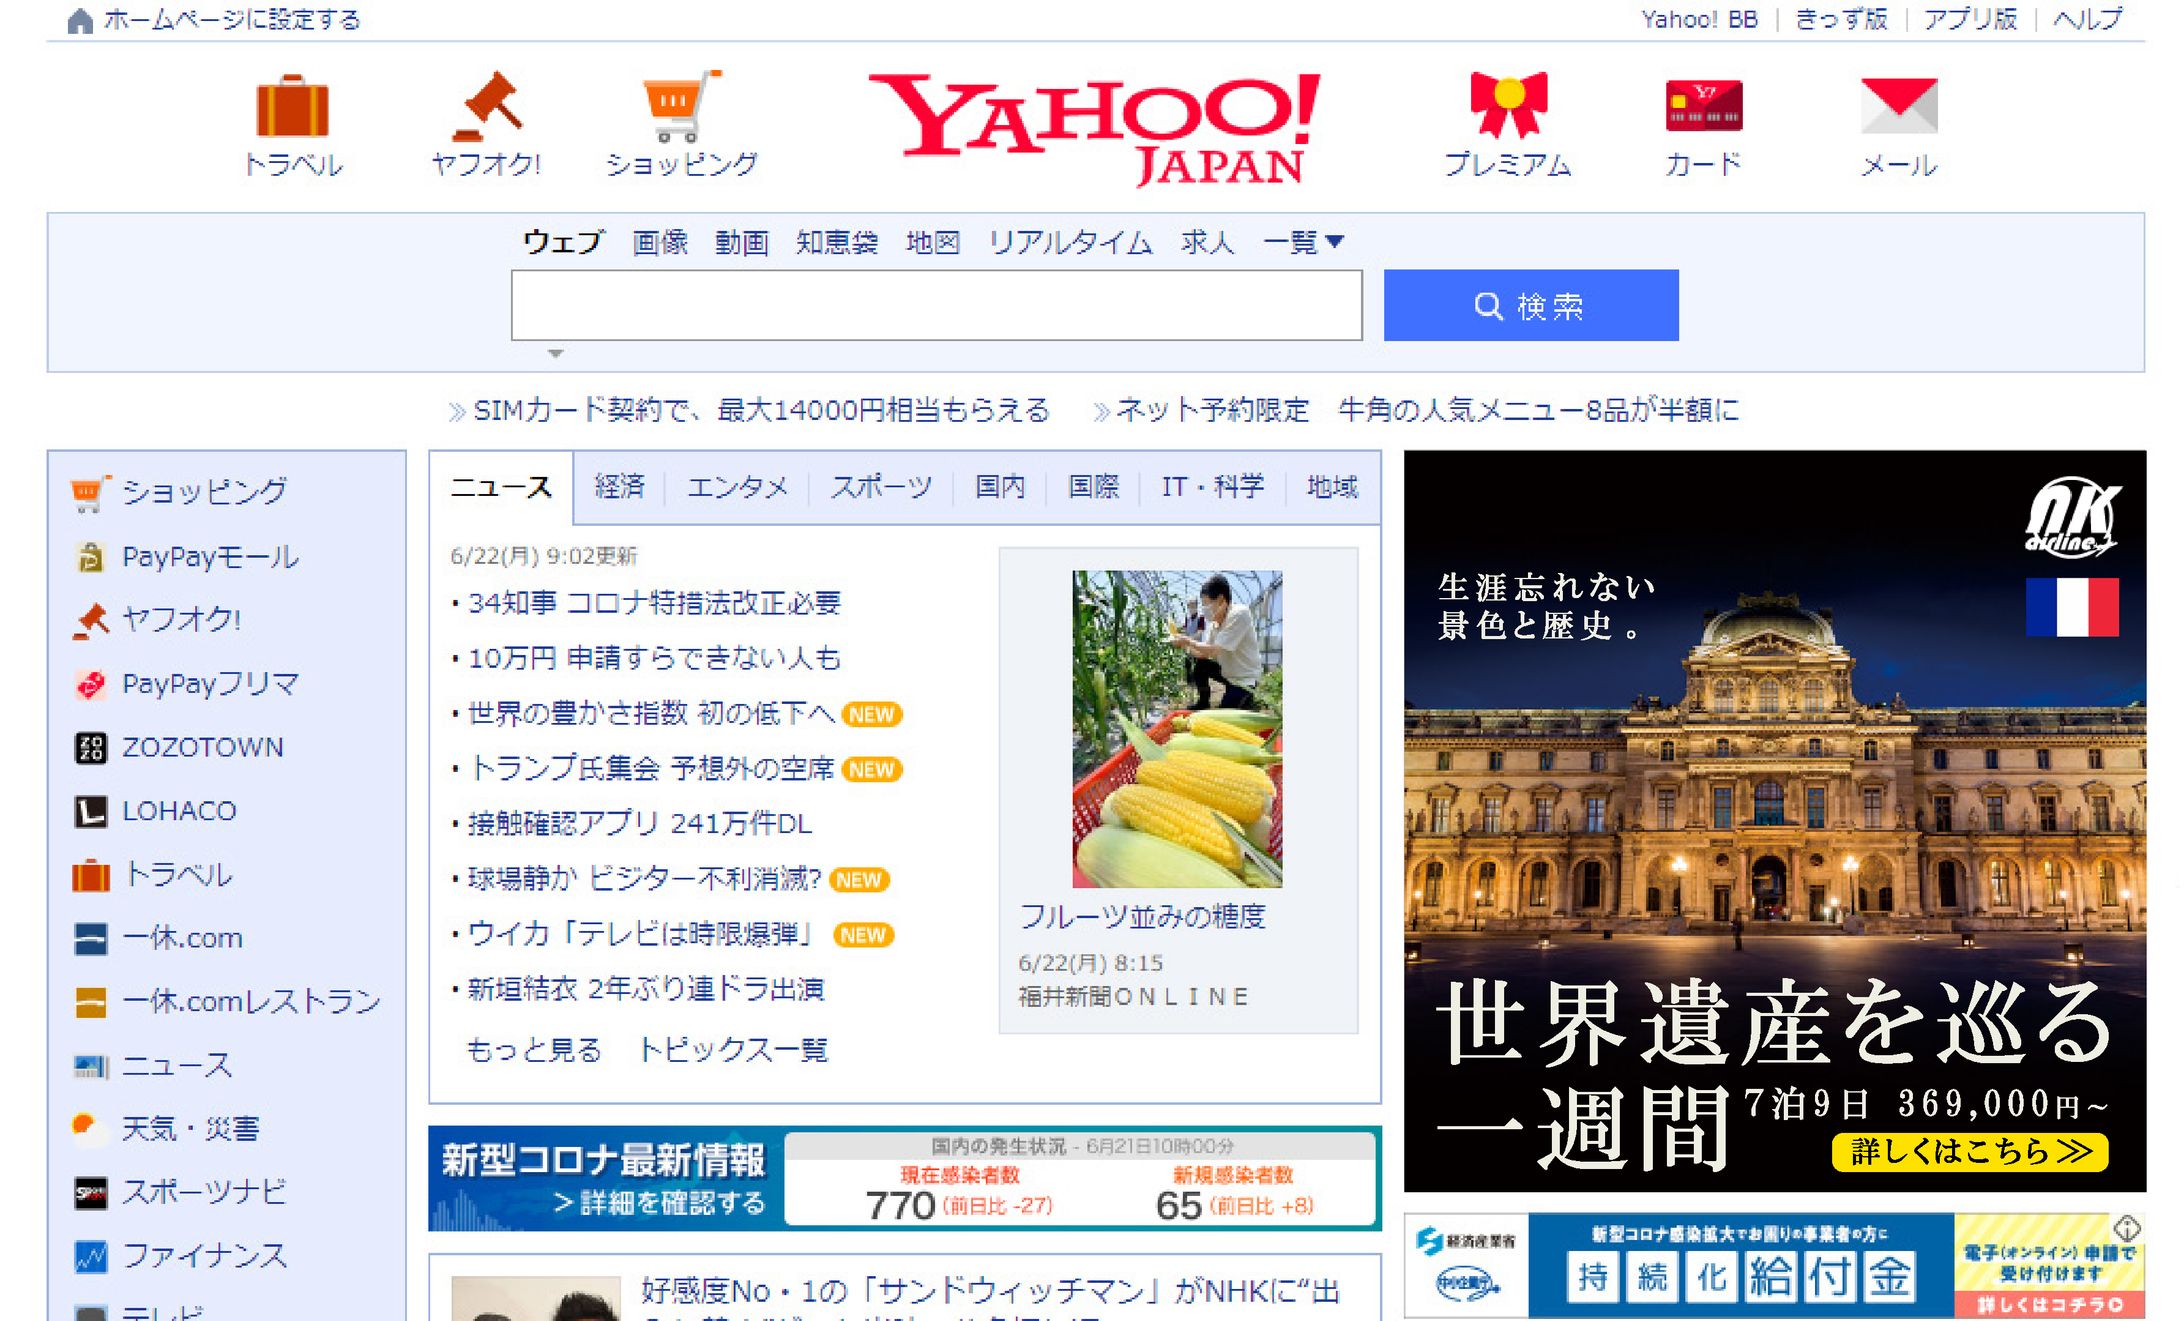Open headline 34知事 コロナ特措法改正必要
This screenshot has height=1321, width=2184.
tap(654, 603)
